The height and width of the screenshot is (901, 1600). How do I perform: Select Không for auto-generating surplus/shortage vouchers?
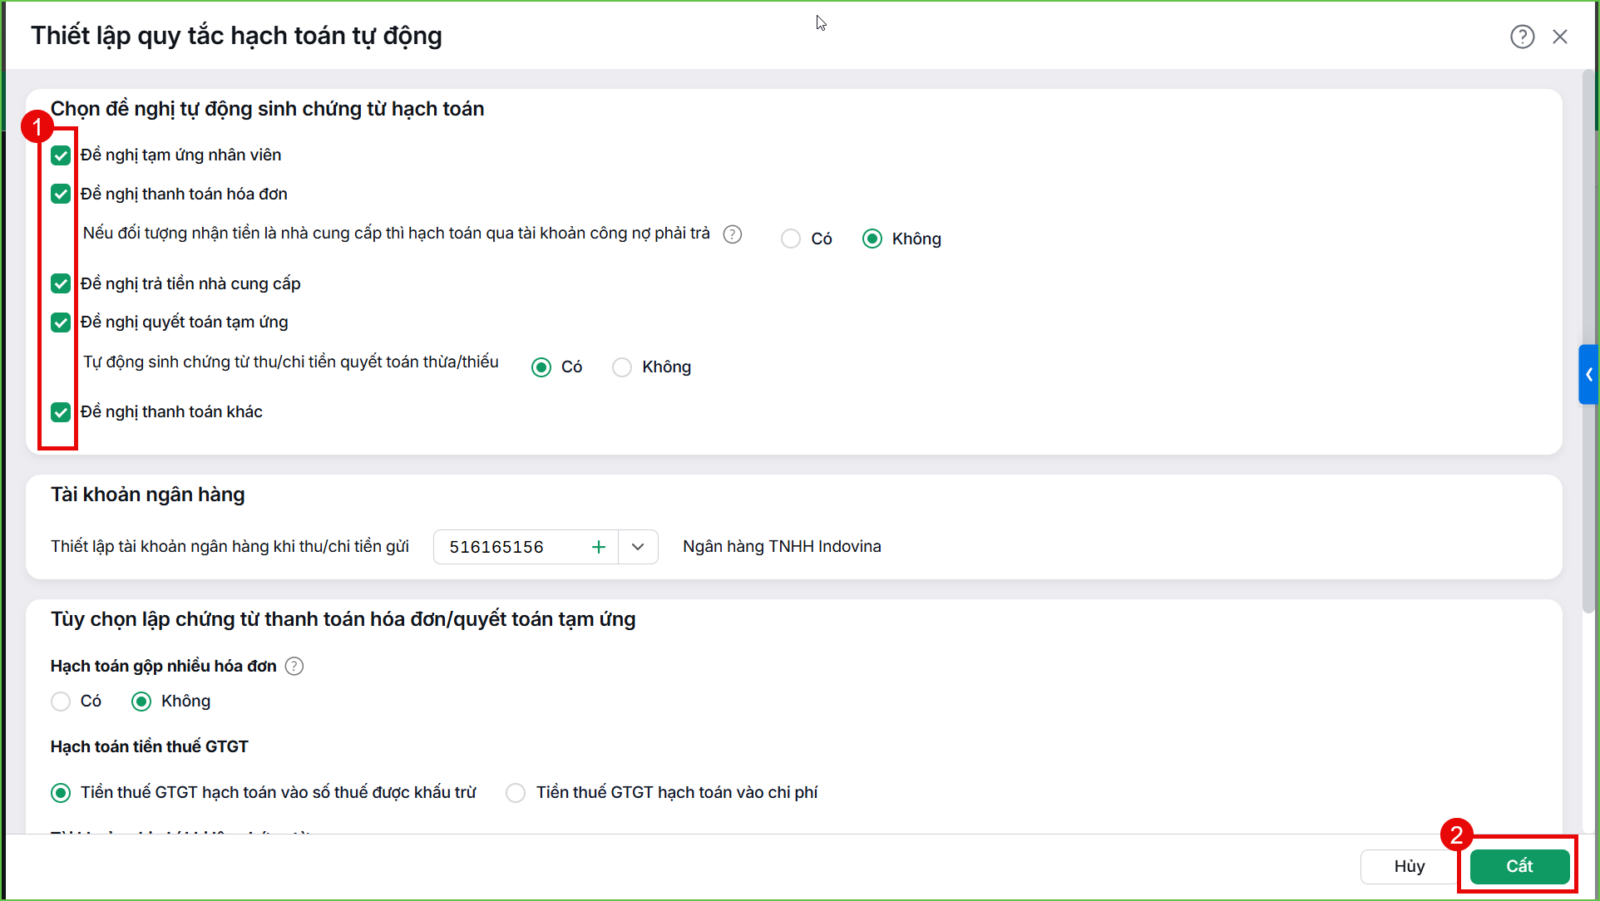click(622, 367)
